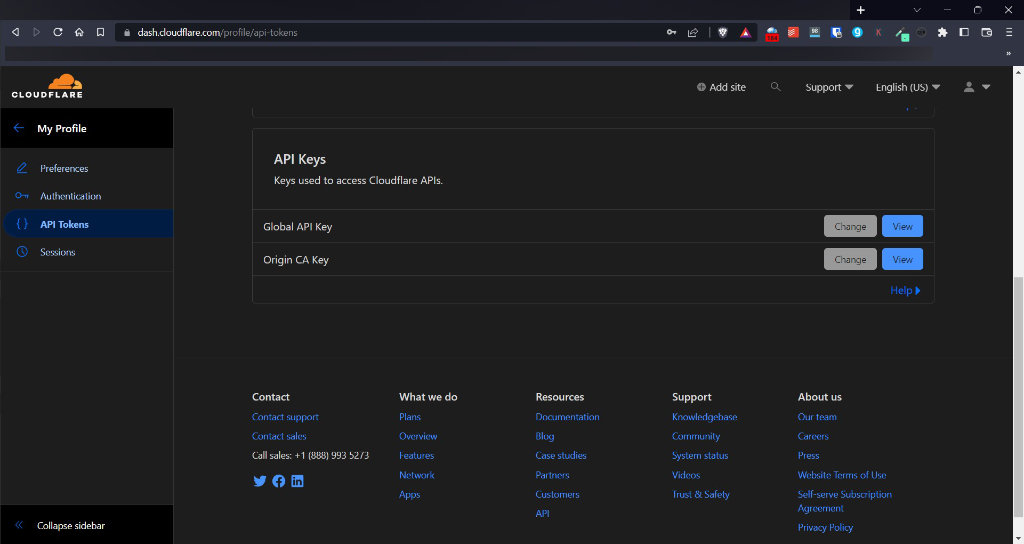Image resolution: width=1024 pixels, height=544 pixels.
Task: Open the Press link
Action: (x=808, y=455)
